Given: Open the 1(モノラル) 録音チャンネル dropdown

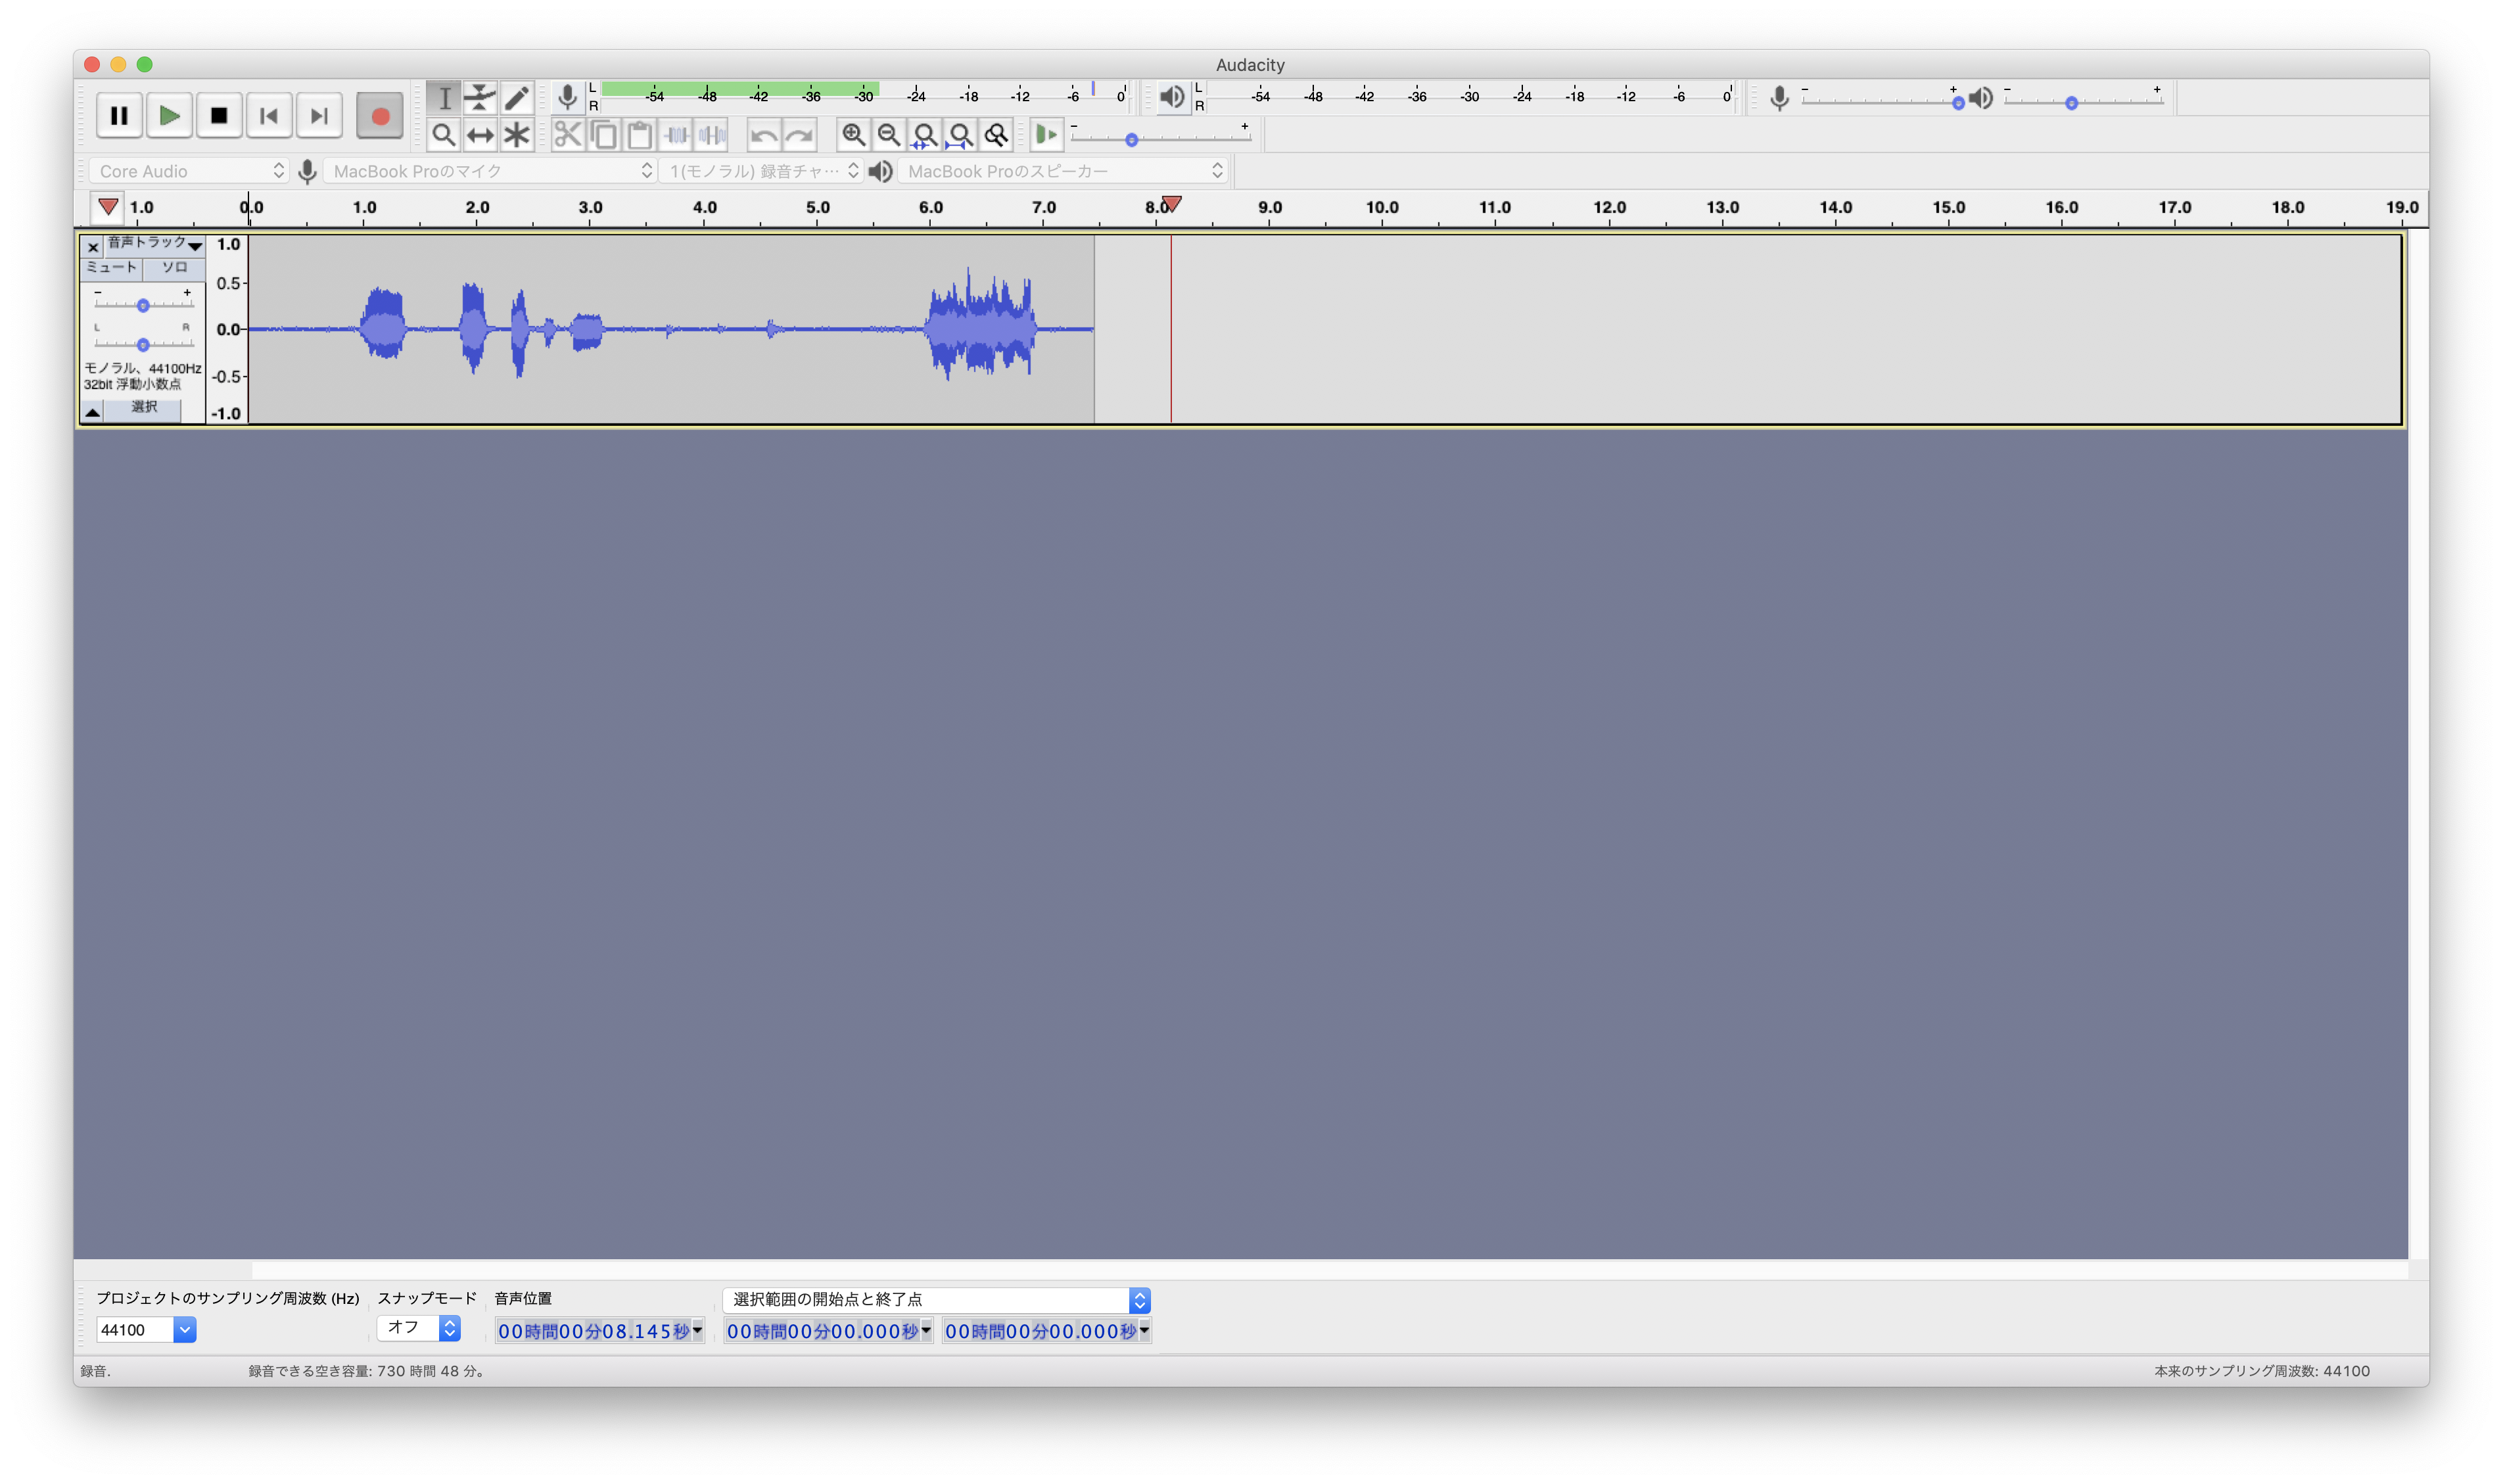Looking at the screenshot, I should 761,171.
